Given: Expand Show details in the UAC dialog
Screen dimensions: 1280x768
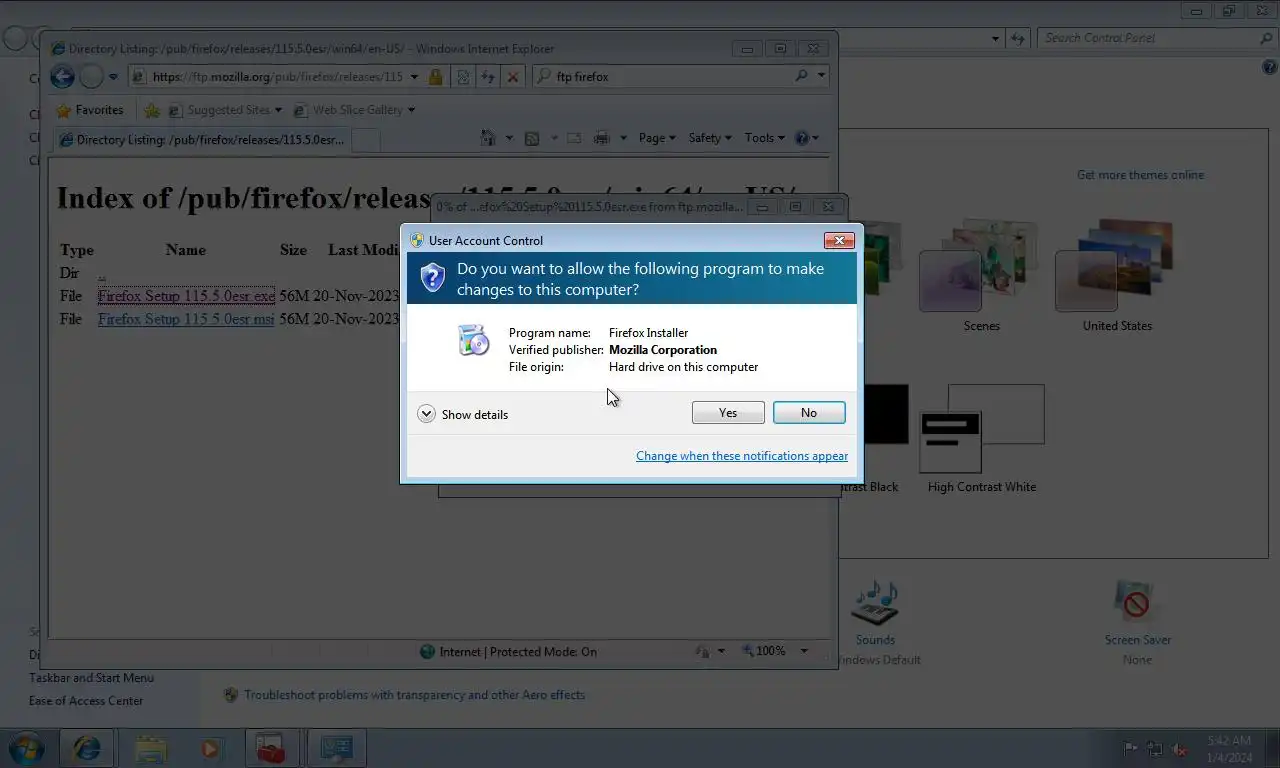Looking at the screenshot, I should [463, 414].
